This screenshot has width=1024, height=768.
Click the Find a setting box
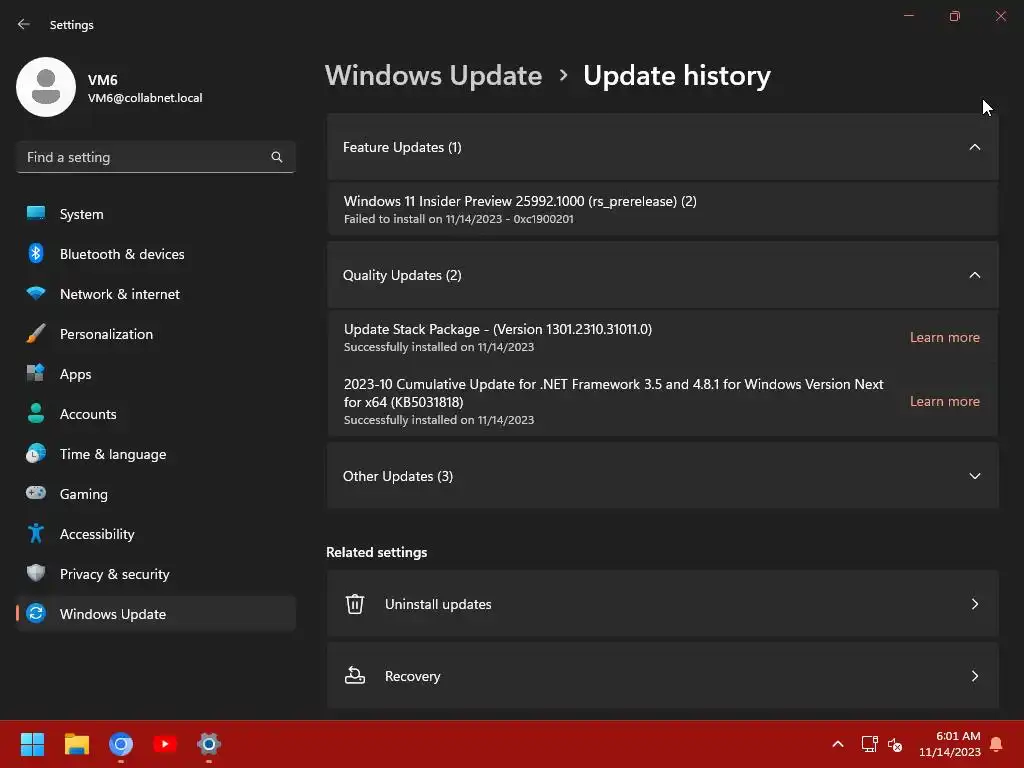[156, 157]
